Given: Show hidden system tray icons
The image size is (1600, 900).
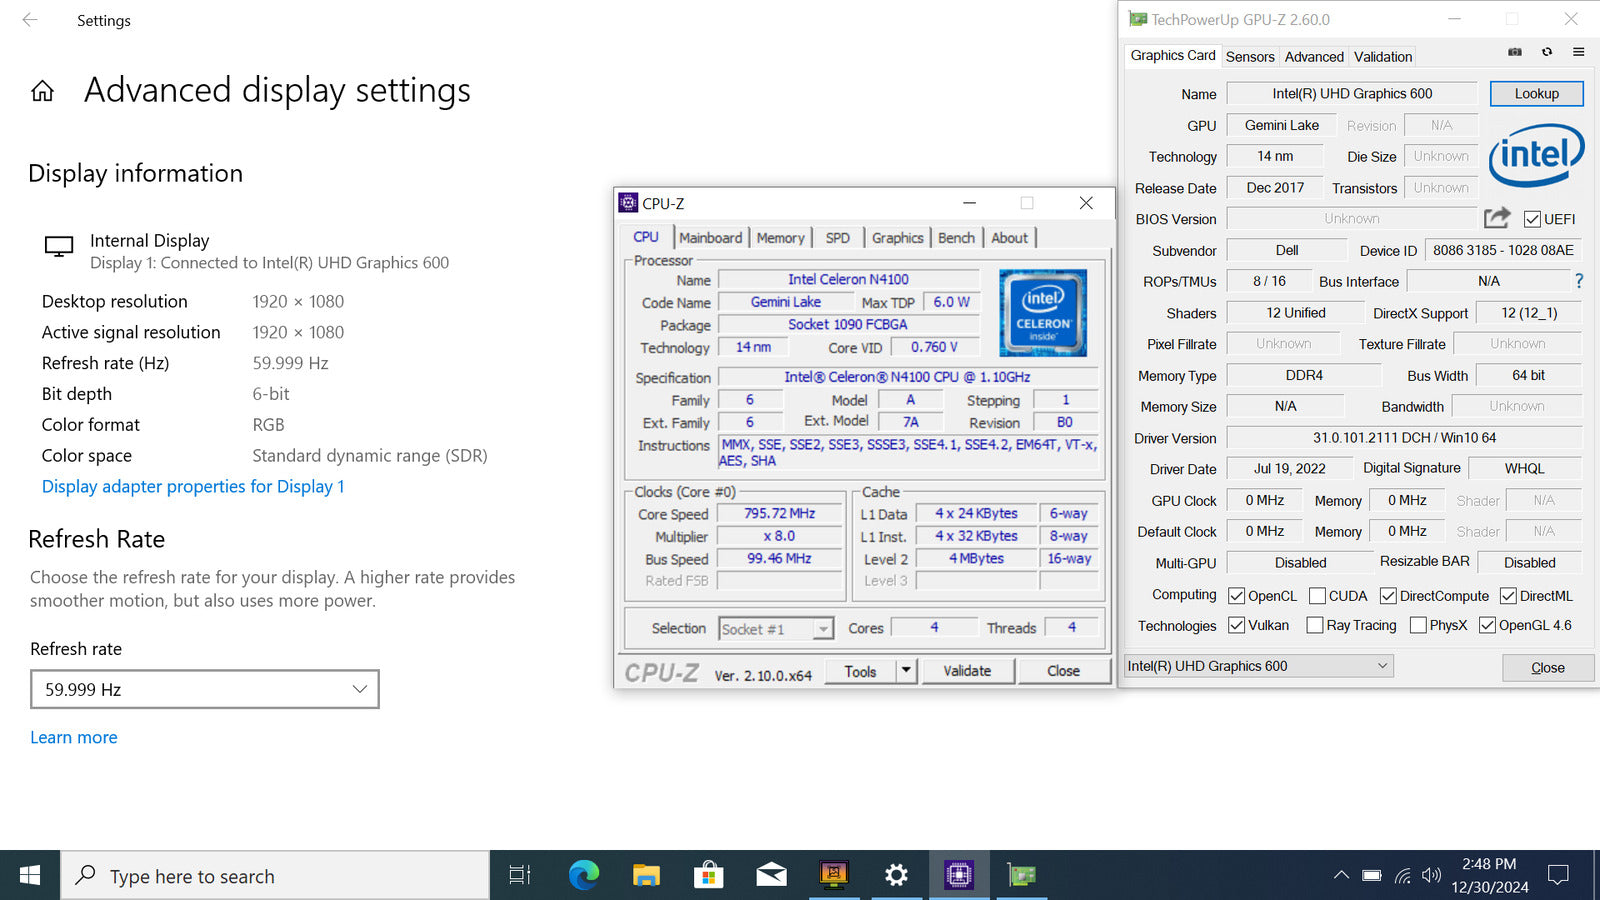Looking at the screenshot, I should point(1341,876).
